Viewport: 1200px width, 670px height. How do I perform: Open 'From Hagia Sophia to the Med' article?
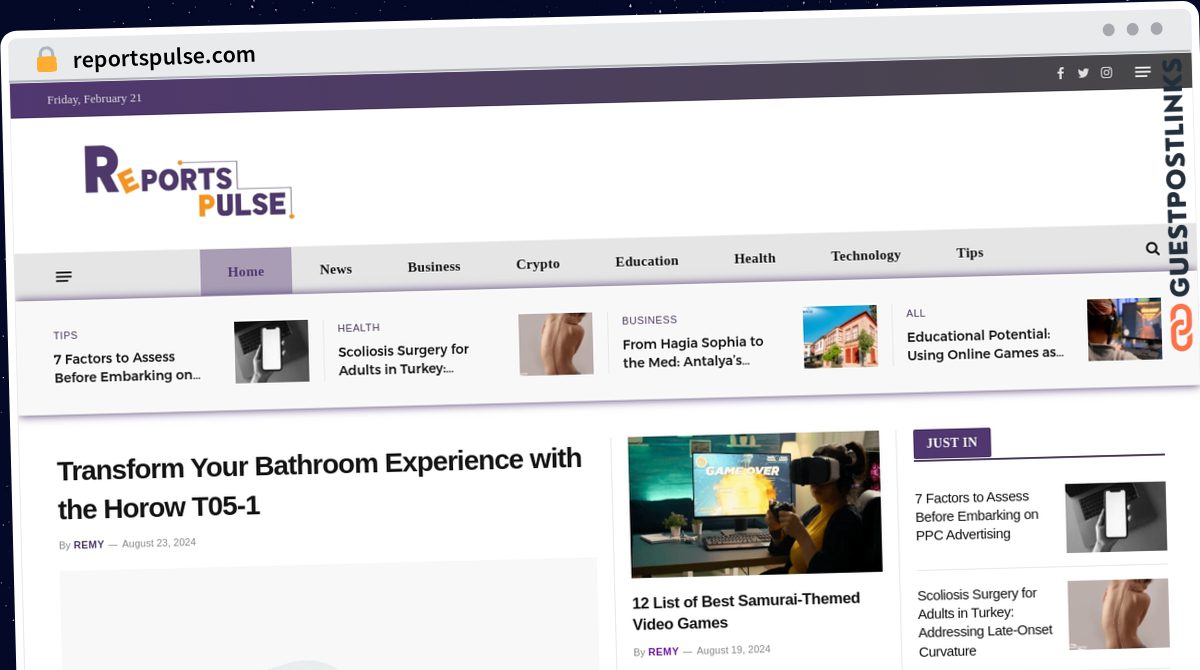pyautogui.click(x=693, y=352)
